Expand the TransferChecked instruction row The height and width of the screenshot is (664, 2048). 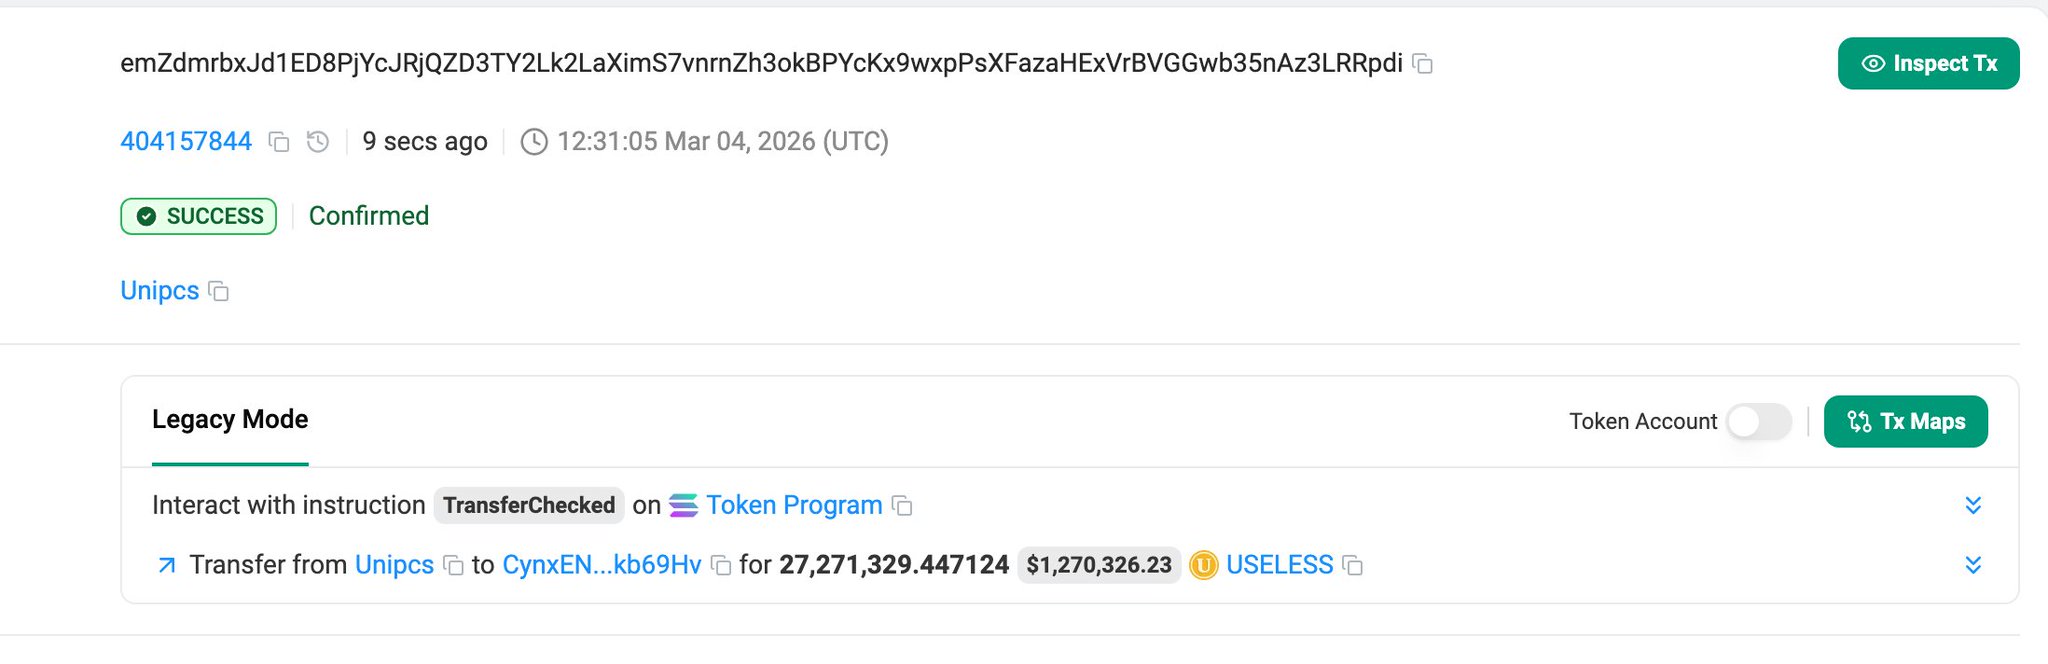click(1972, 505)
